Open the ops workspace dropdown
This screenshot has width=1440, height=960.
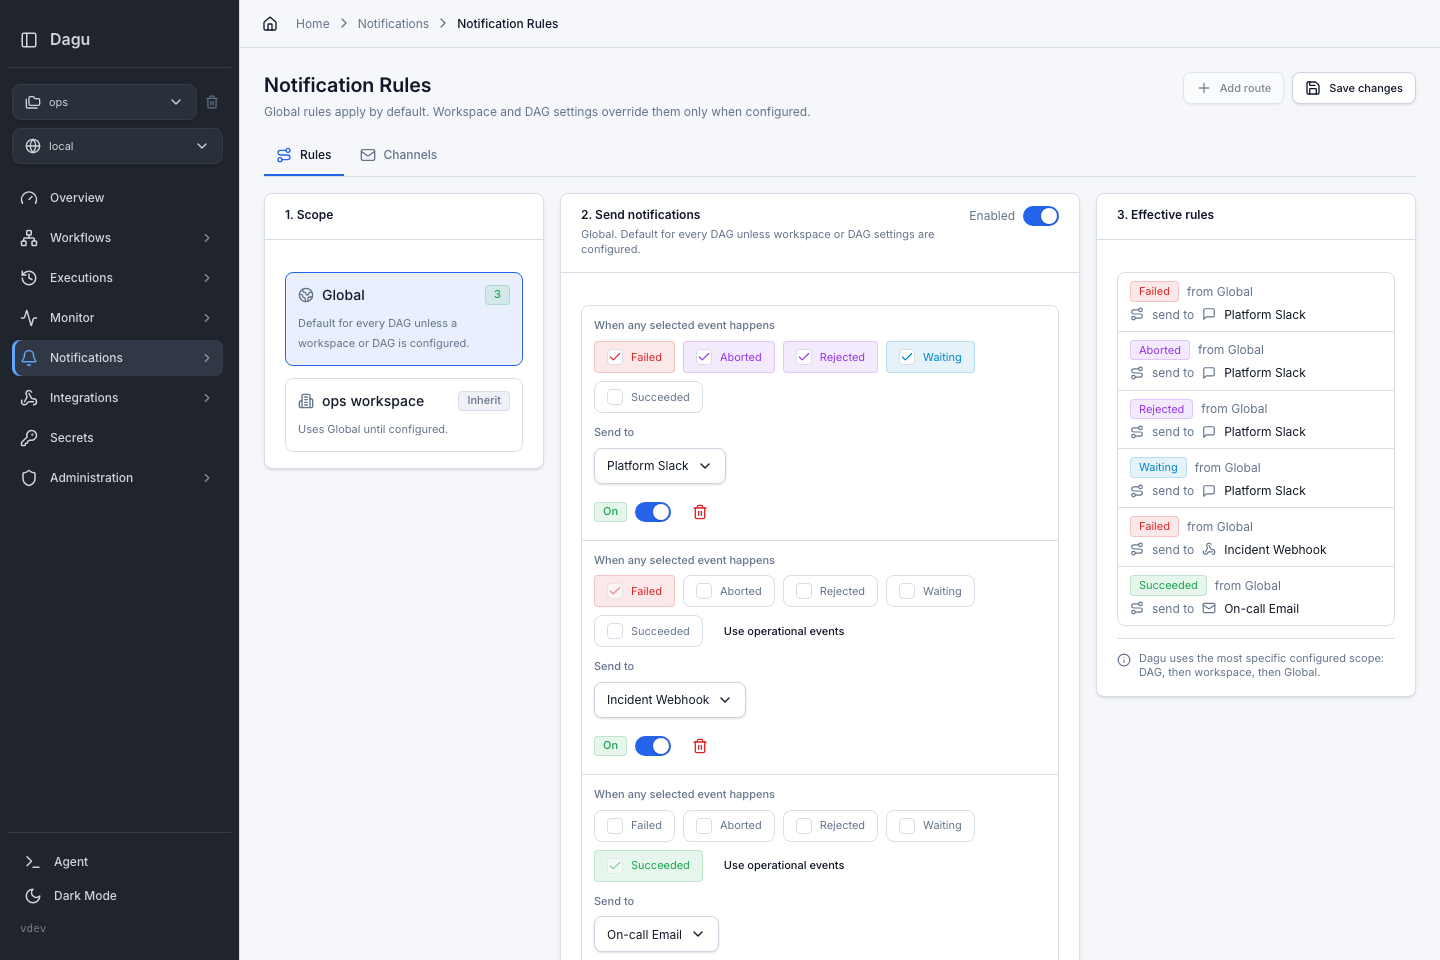click(x=105, y=102)
